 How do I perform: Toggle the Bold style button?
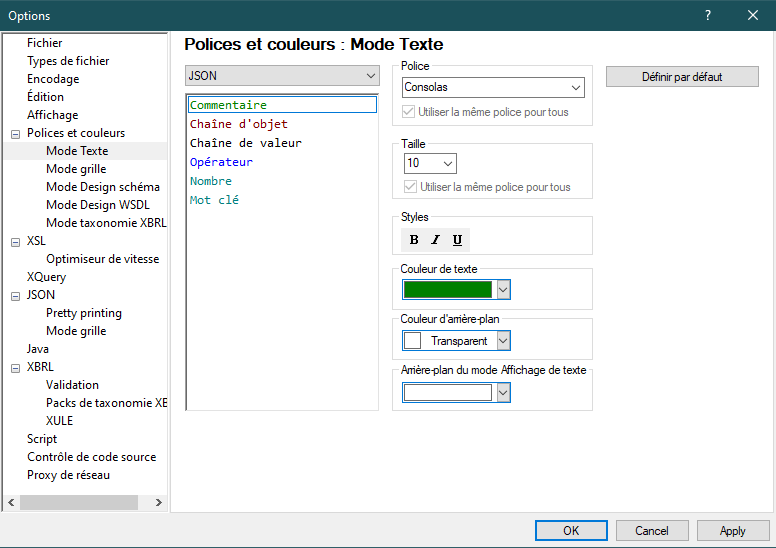(414, 240)
